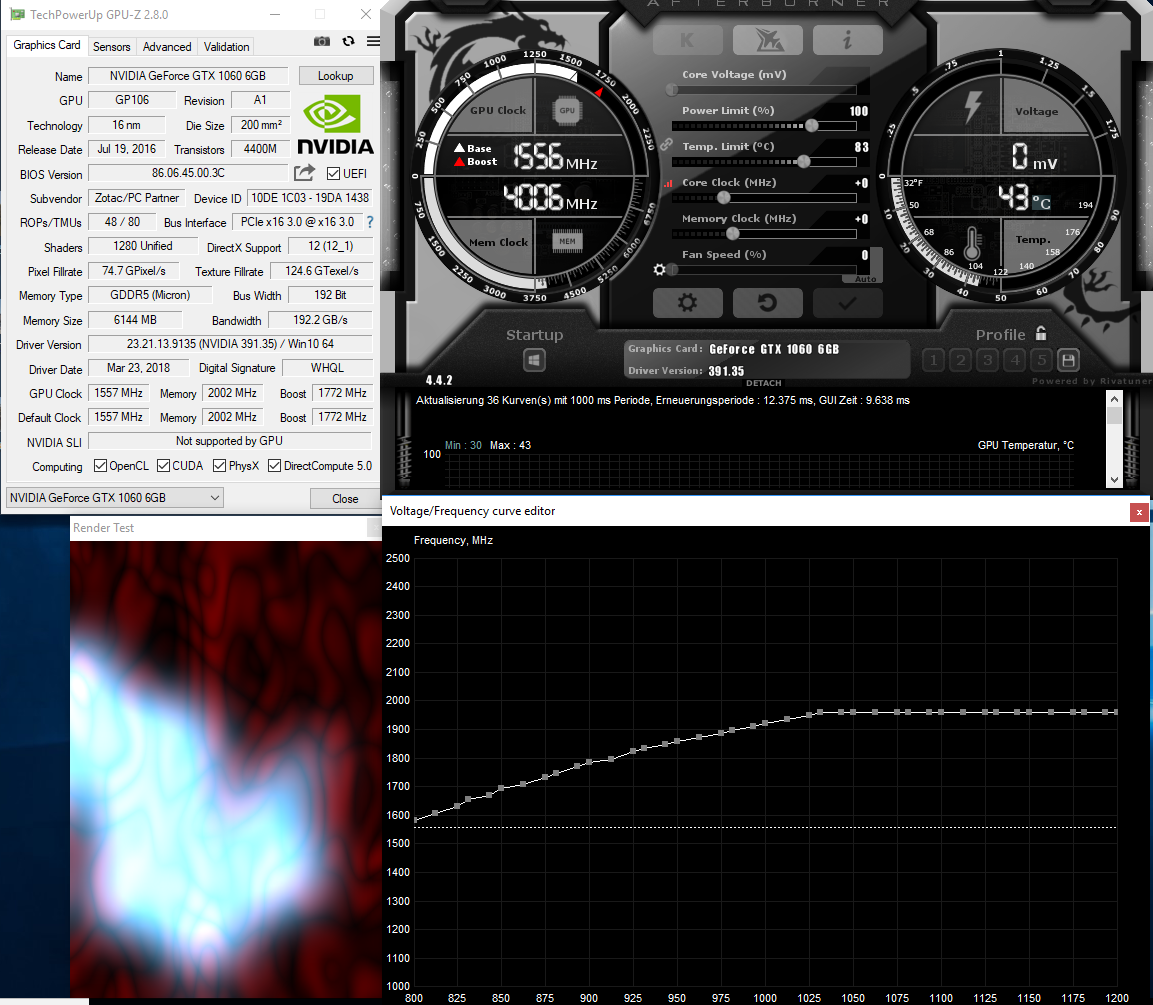Click the Lookup button in GPU-Z

pyautogui.click(x=335, y=76)
